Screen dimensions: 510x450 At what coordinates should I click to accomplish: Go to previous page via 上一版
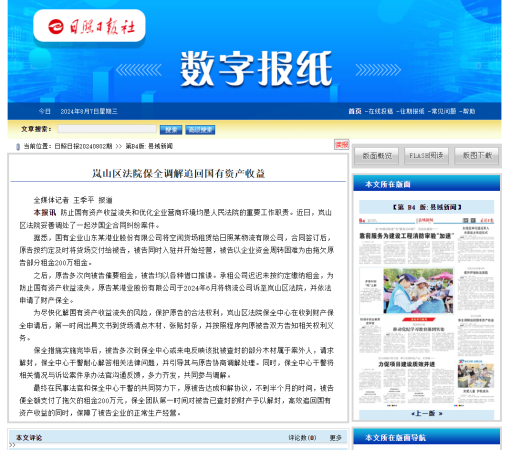point(427,413)
